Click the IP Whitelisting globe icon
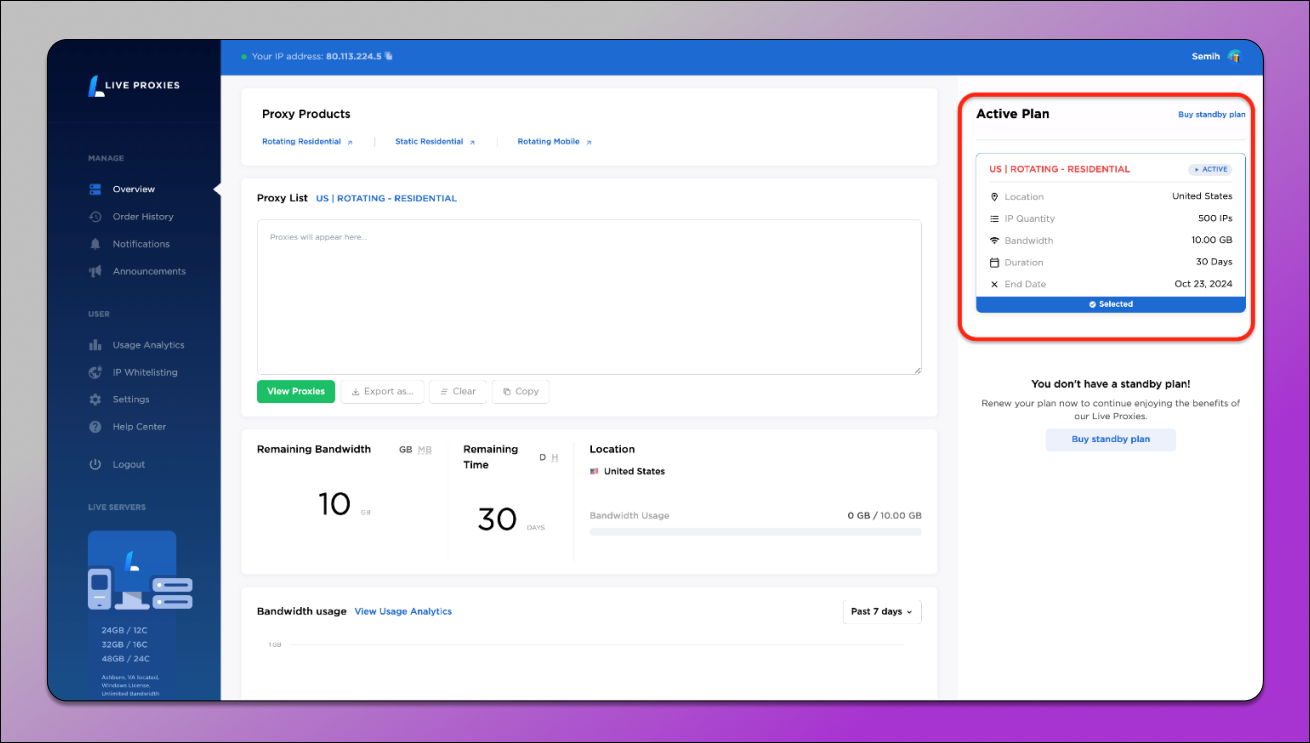 click(x=96, y=372)
